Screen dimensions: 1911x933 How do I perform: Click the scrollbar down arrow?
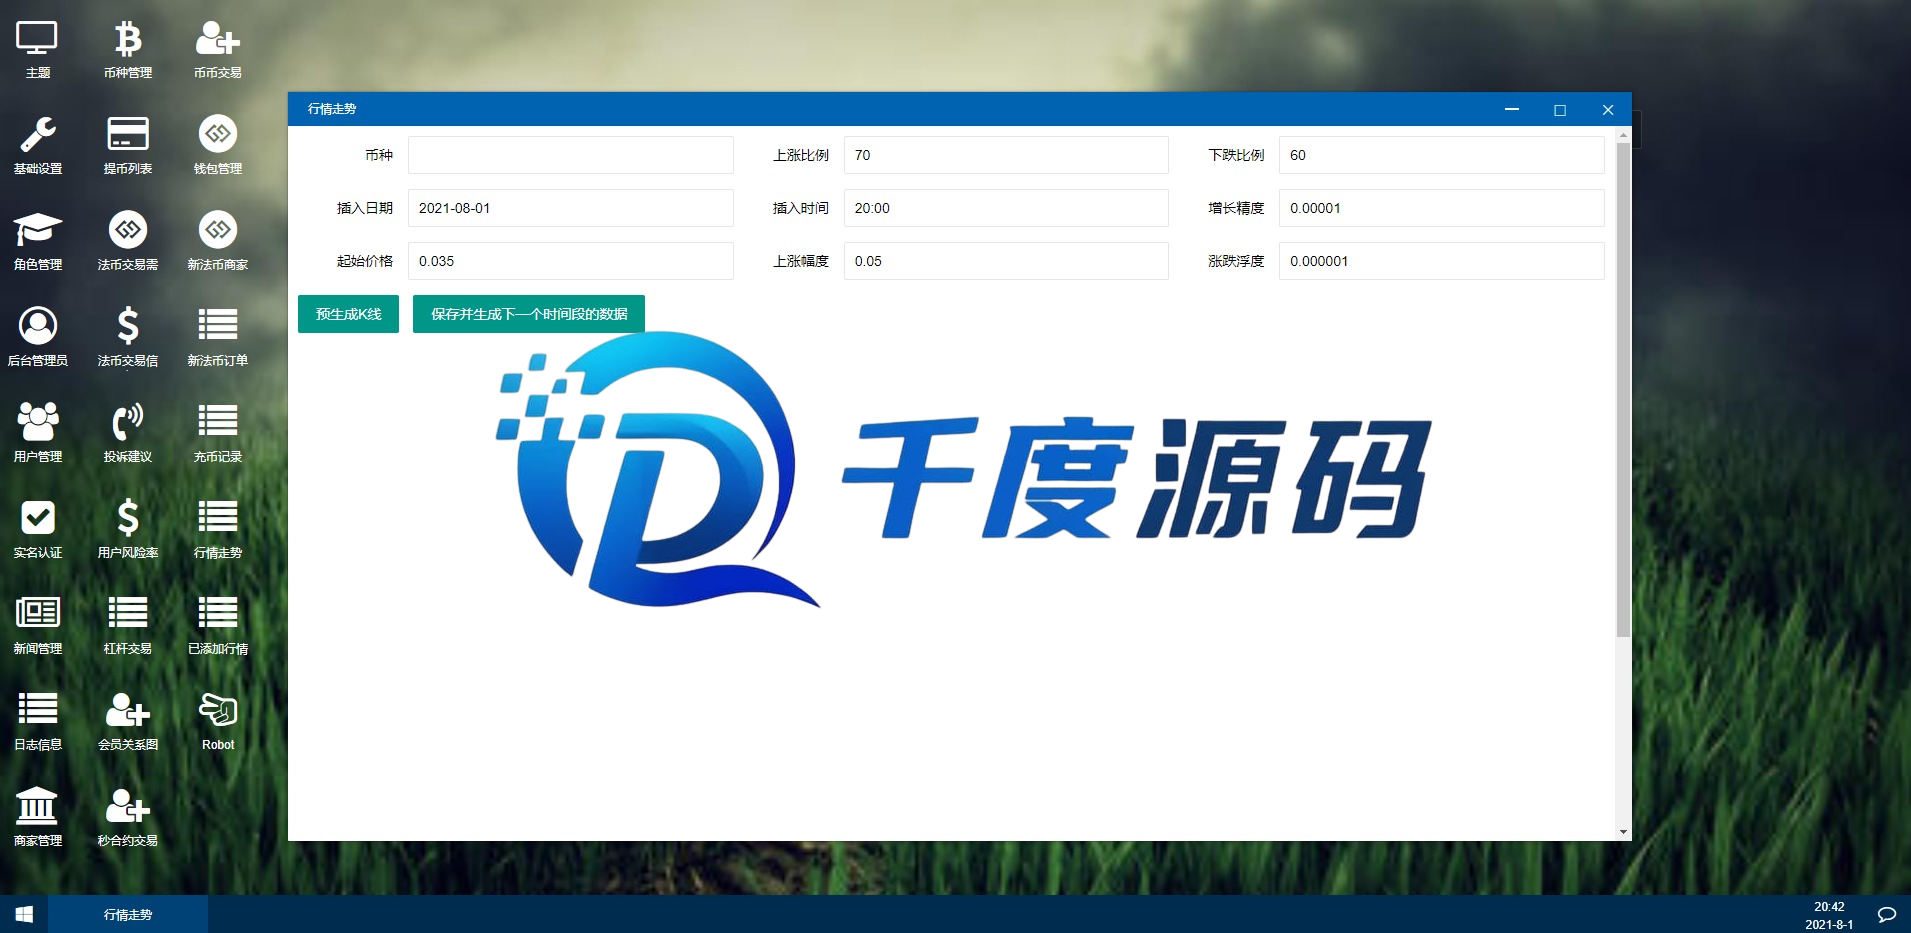point(1623,832)
